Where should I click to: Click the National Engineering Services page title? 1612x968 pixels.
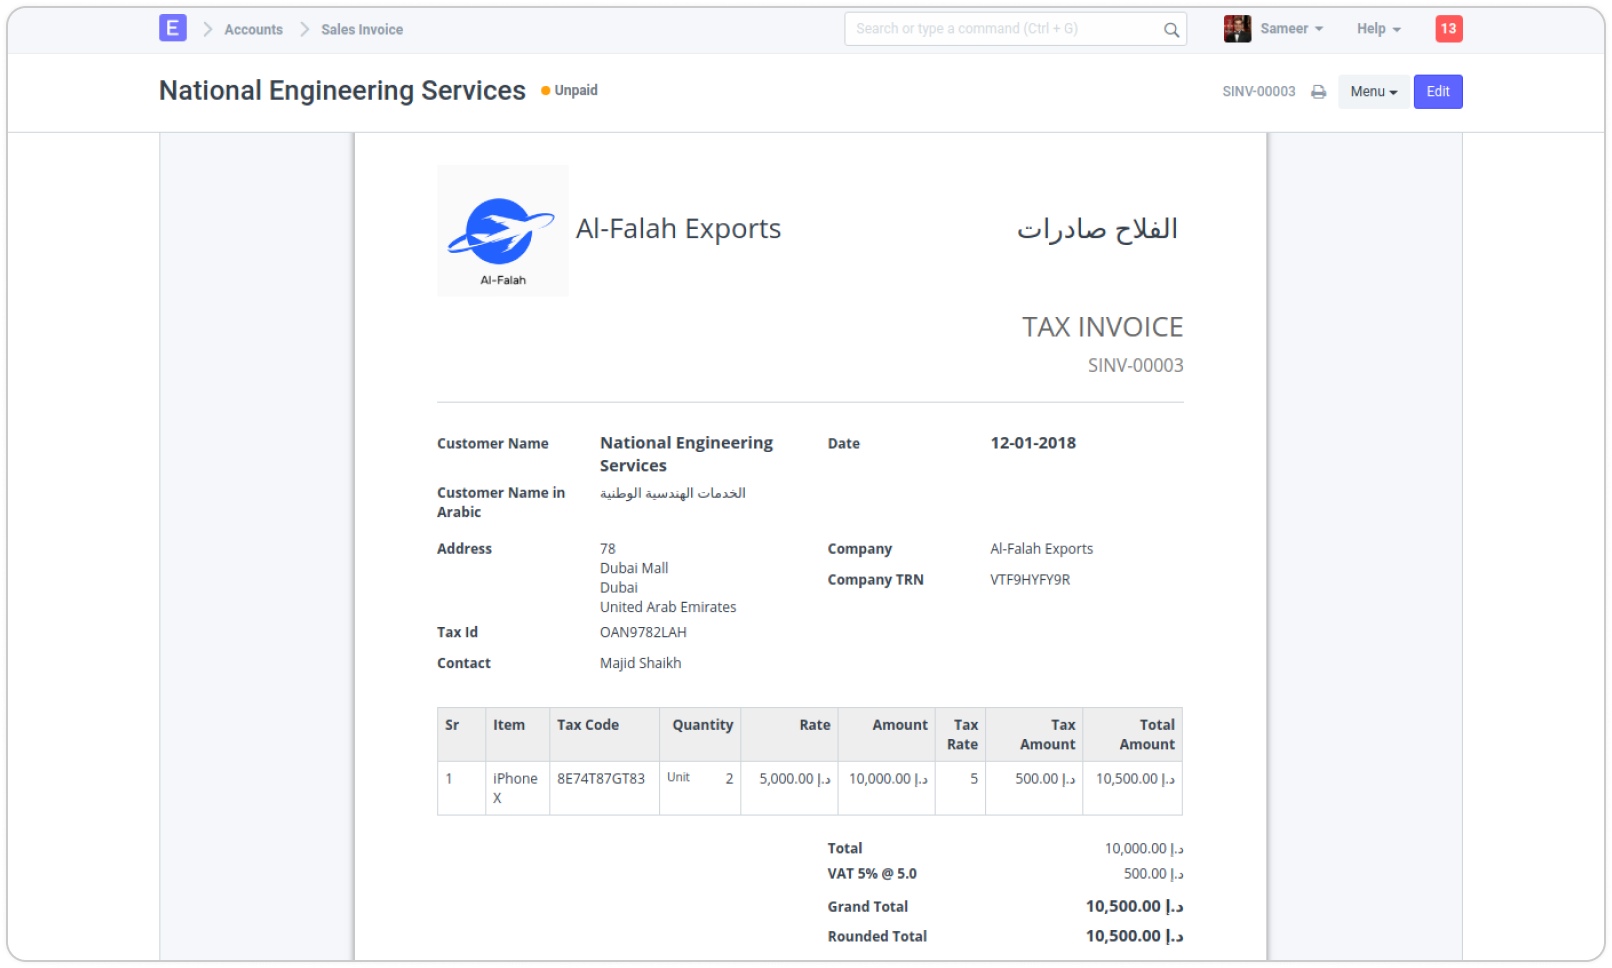[342, 91]
